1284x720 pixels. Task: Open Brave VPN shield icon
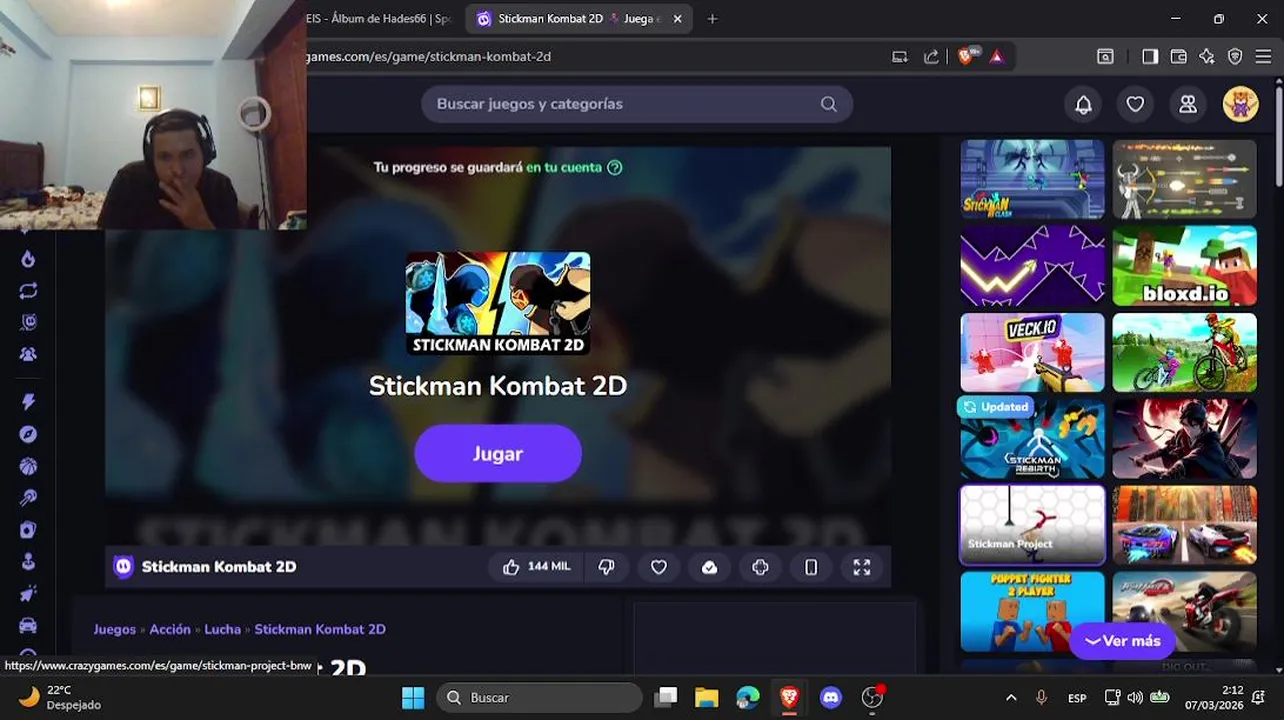tap(1235, 57)
